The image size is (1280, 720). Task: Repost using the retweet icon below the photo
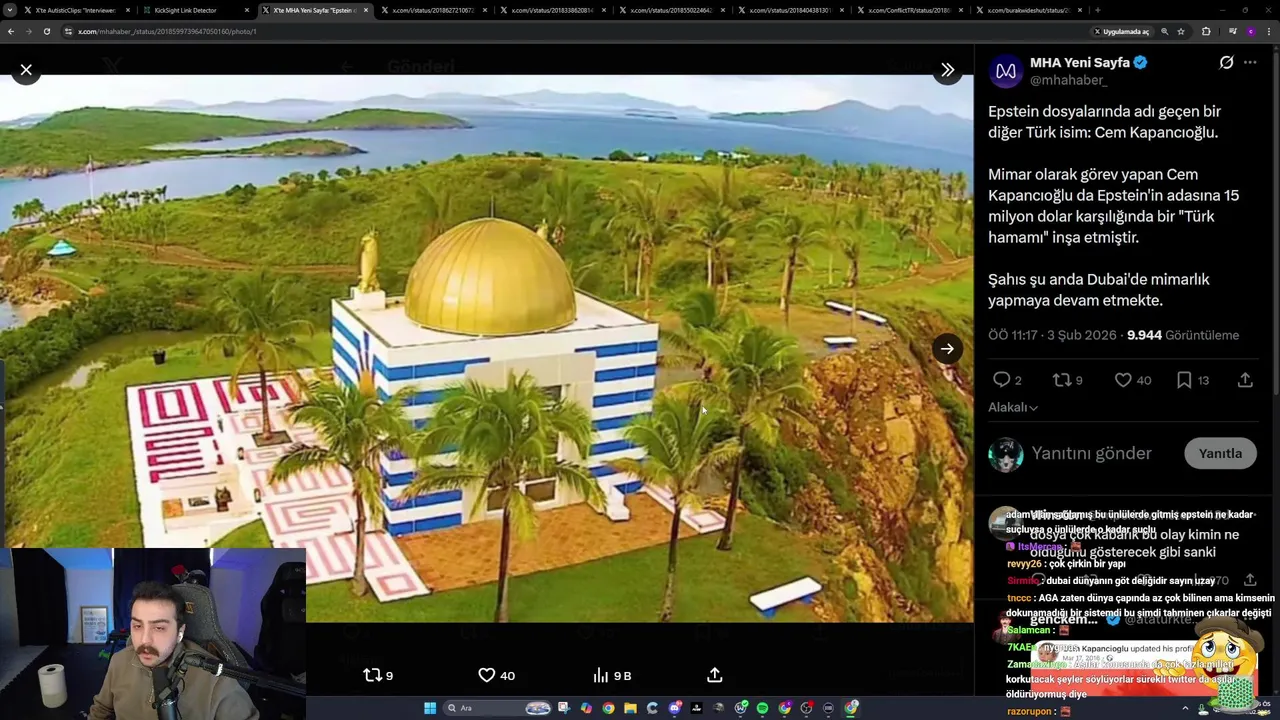tap(377, 675)
